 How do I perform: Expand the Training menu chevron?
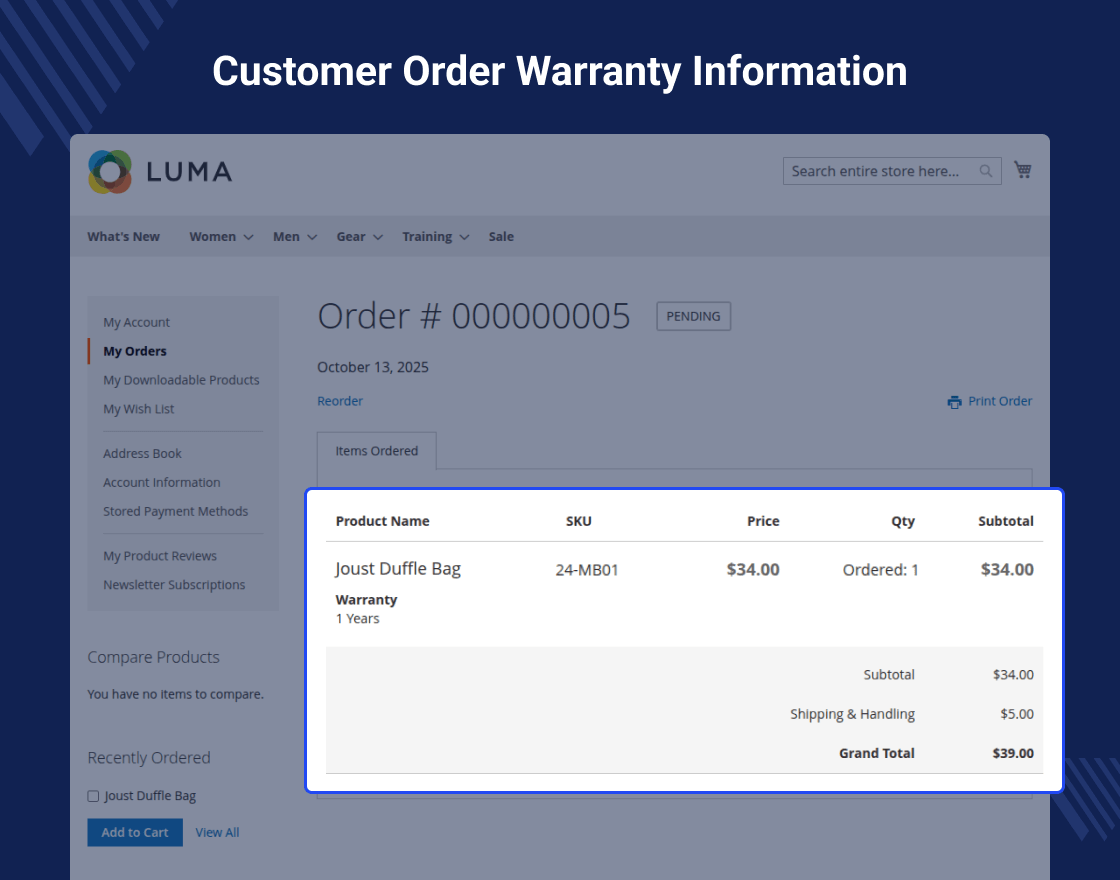coord(464,237)
